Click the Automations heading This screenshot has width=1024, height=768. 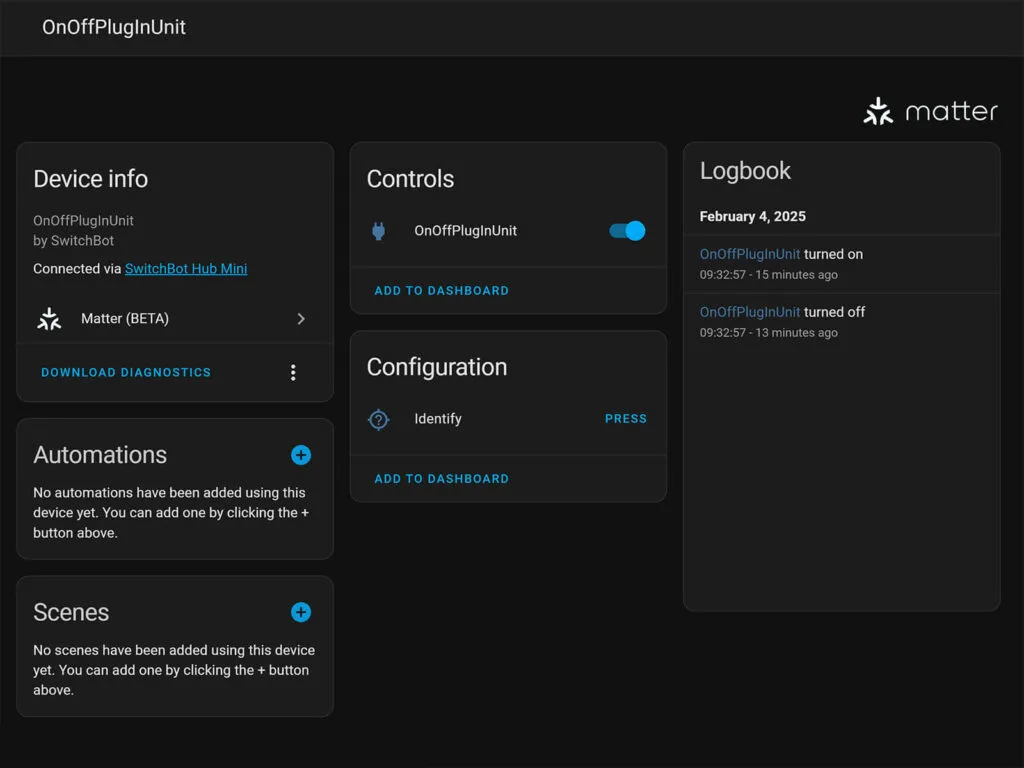100,455
